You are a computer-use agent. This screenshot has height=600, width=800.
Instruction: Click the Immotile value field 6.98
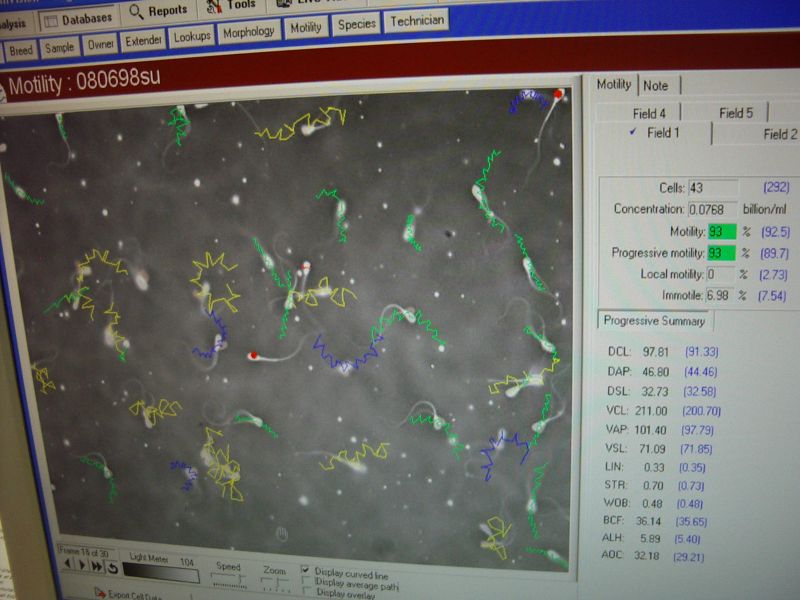click(x=719, y=295)
